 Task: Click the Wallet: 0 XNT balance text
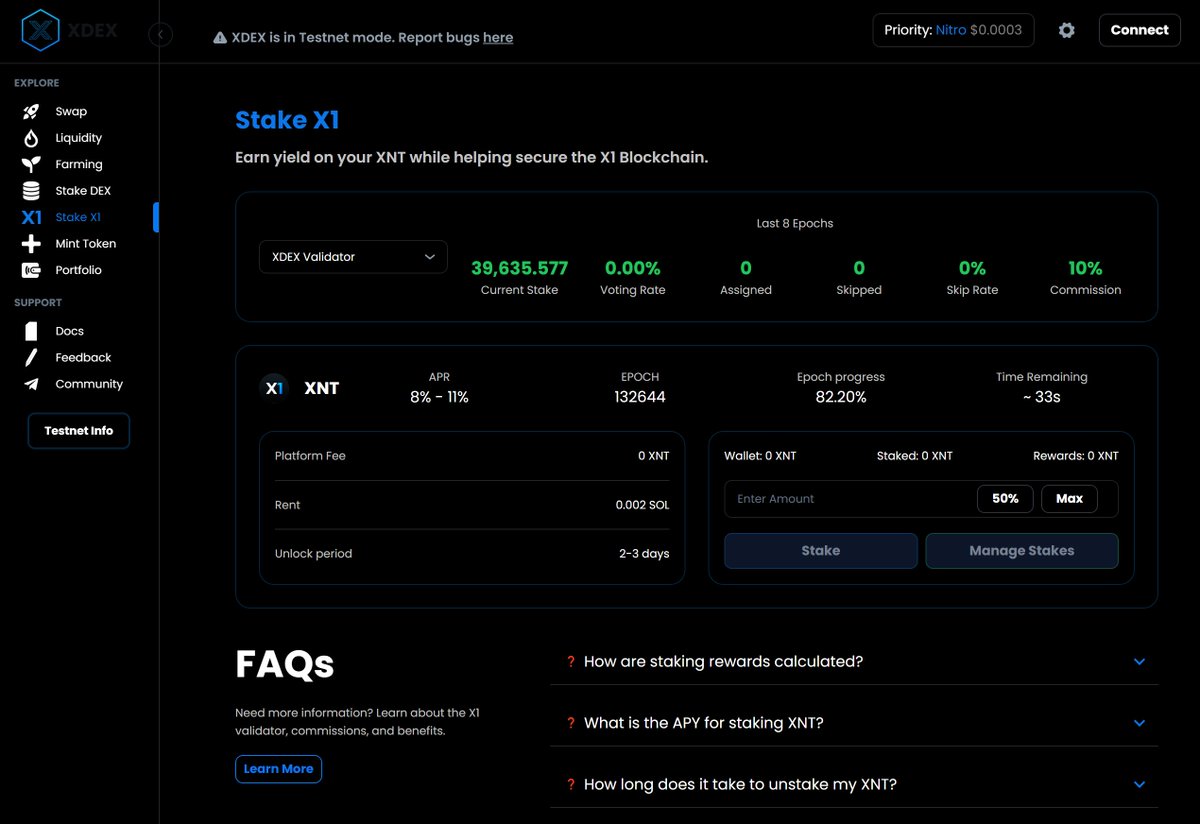[x=760, y=456]
